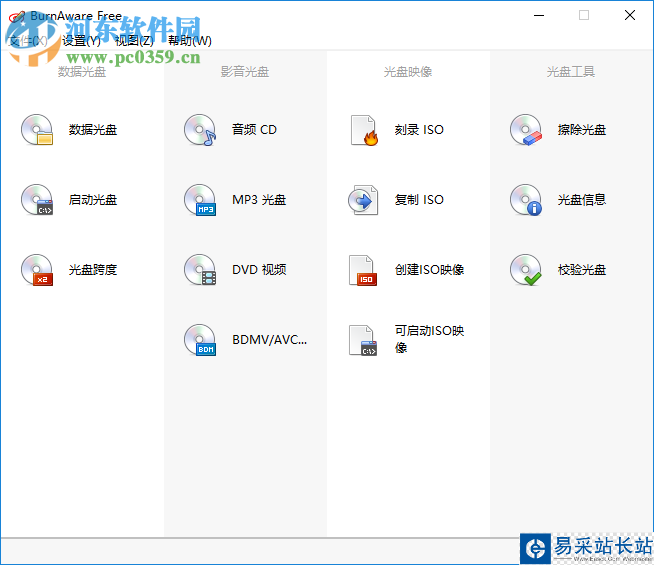The width and height of the screenshot is (654, 565).
Task: Minimize the BurnAware Free window
Action: click(x=539, y=15)
